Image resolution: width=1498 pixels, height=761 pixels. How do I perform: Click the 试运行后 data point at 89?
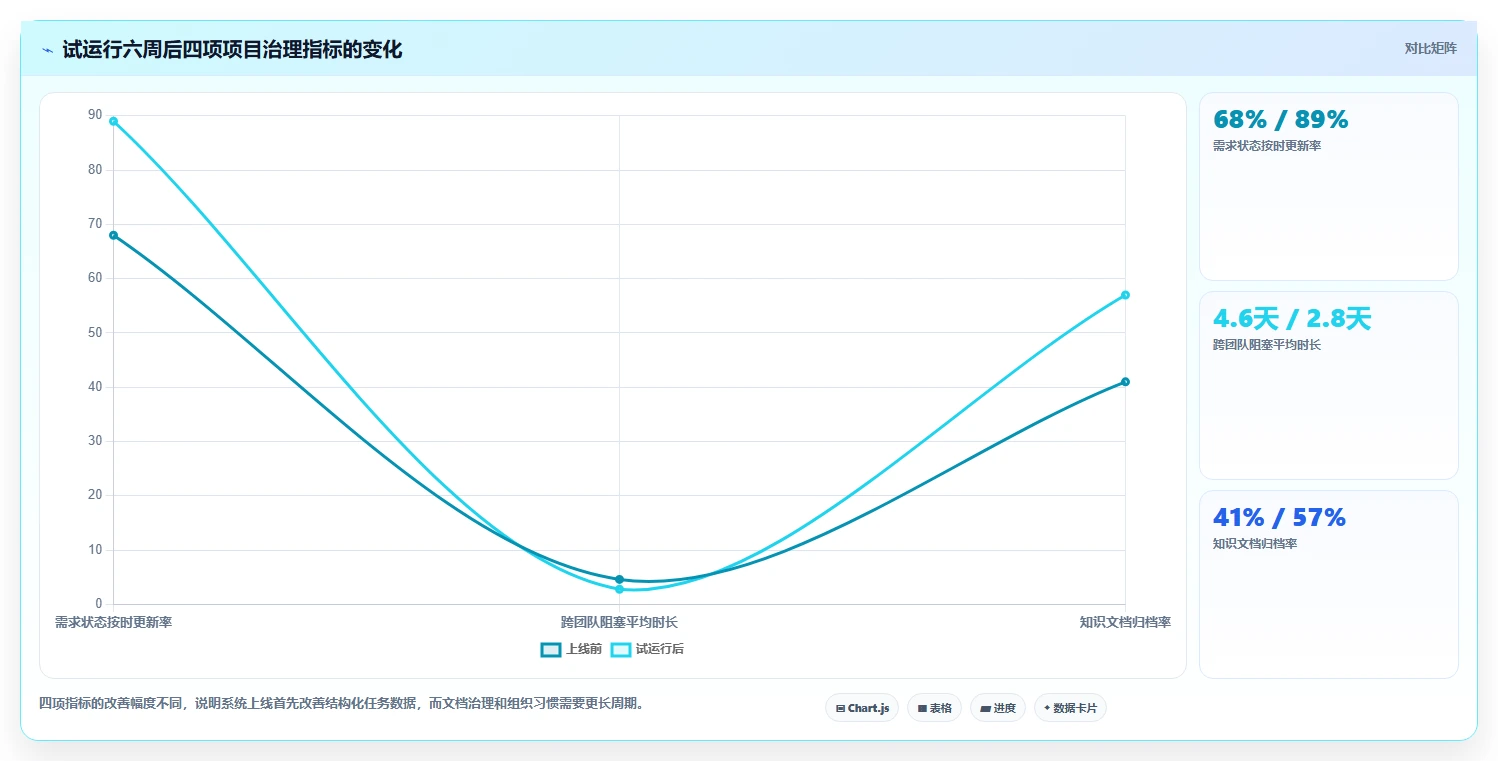point(113,121)
